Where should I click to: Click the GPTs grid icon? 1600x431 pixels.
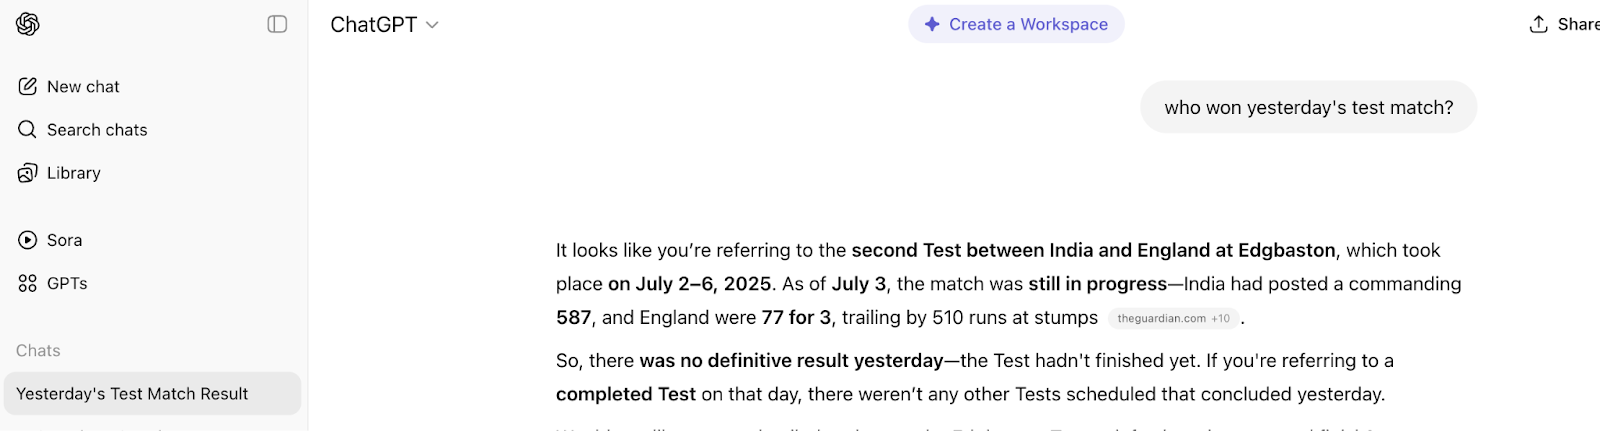[x=28, y=283]
